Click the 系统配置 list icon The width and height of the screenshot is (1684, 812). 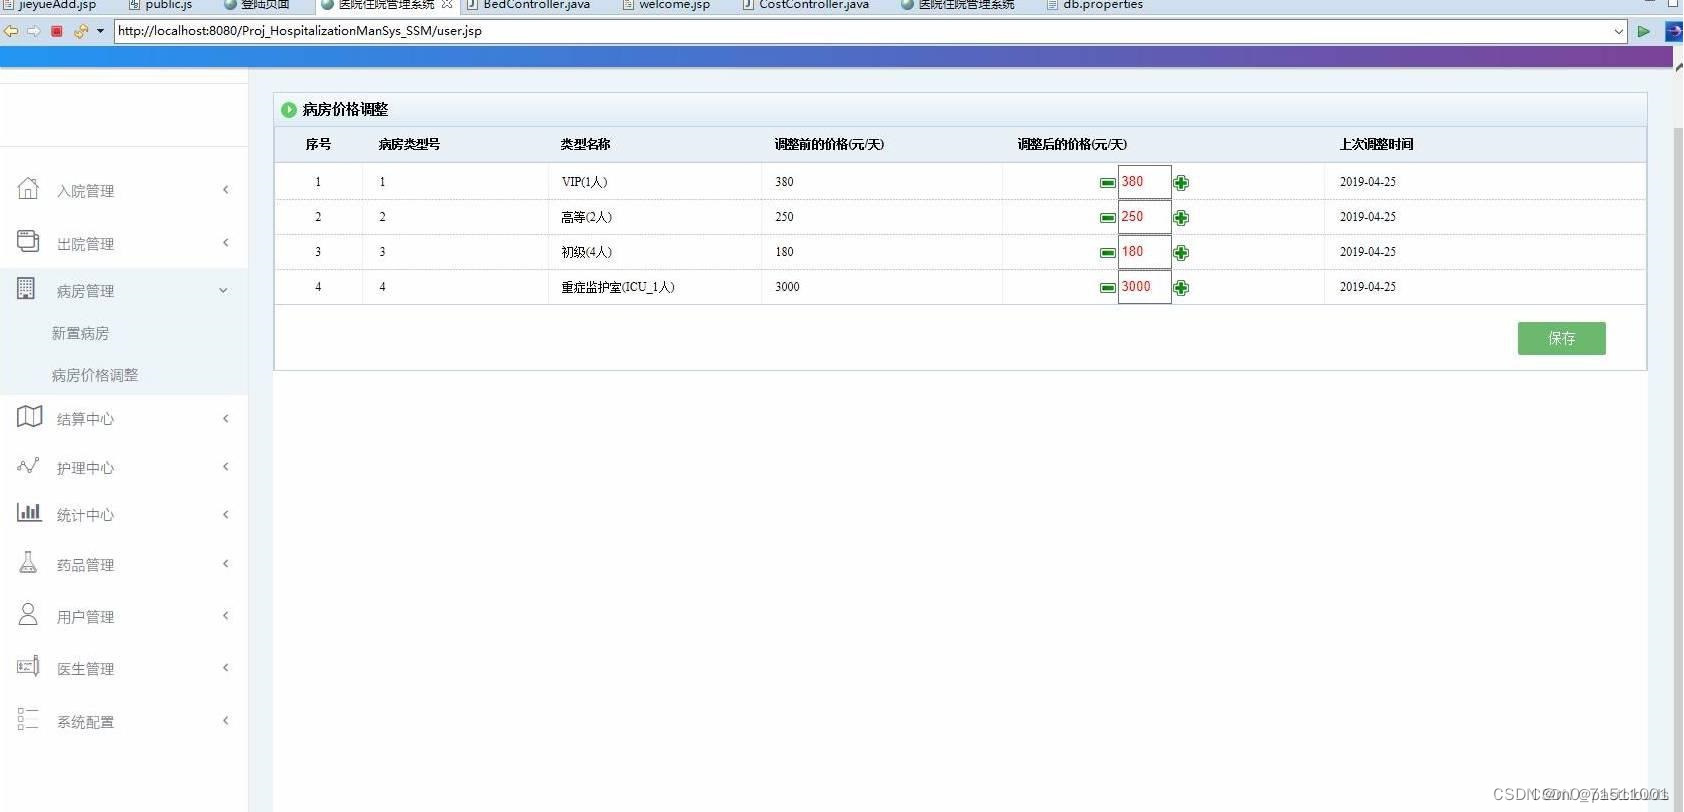pos(28,719)
